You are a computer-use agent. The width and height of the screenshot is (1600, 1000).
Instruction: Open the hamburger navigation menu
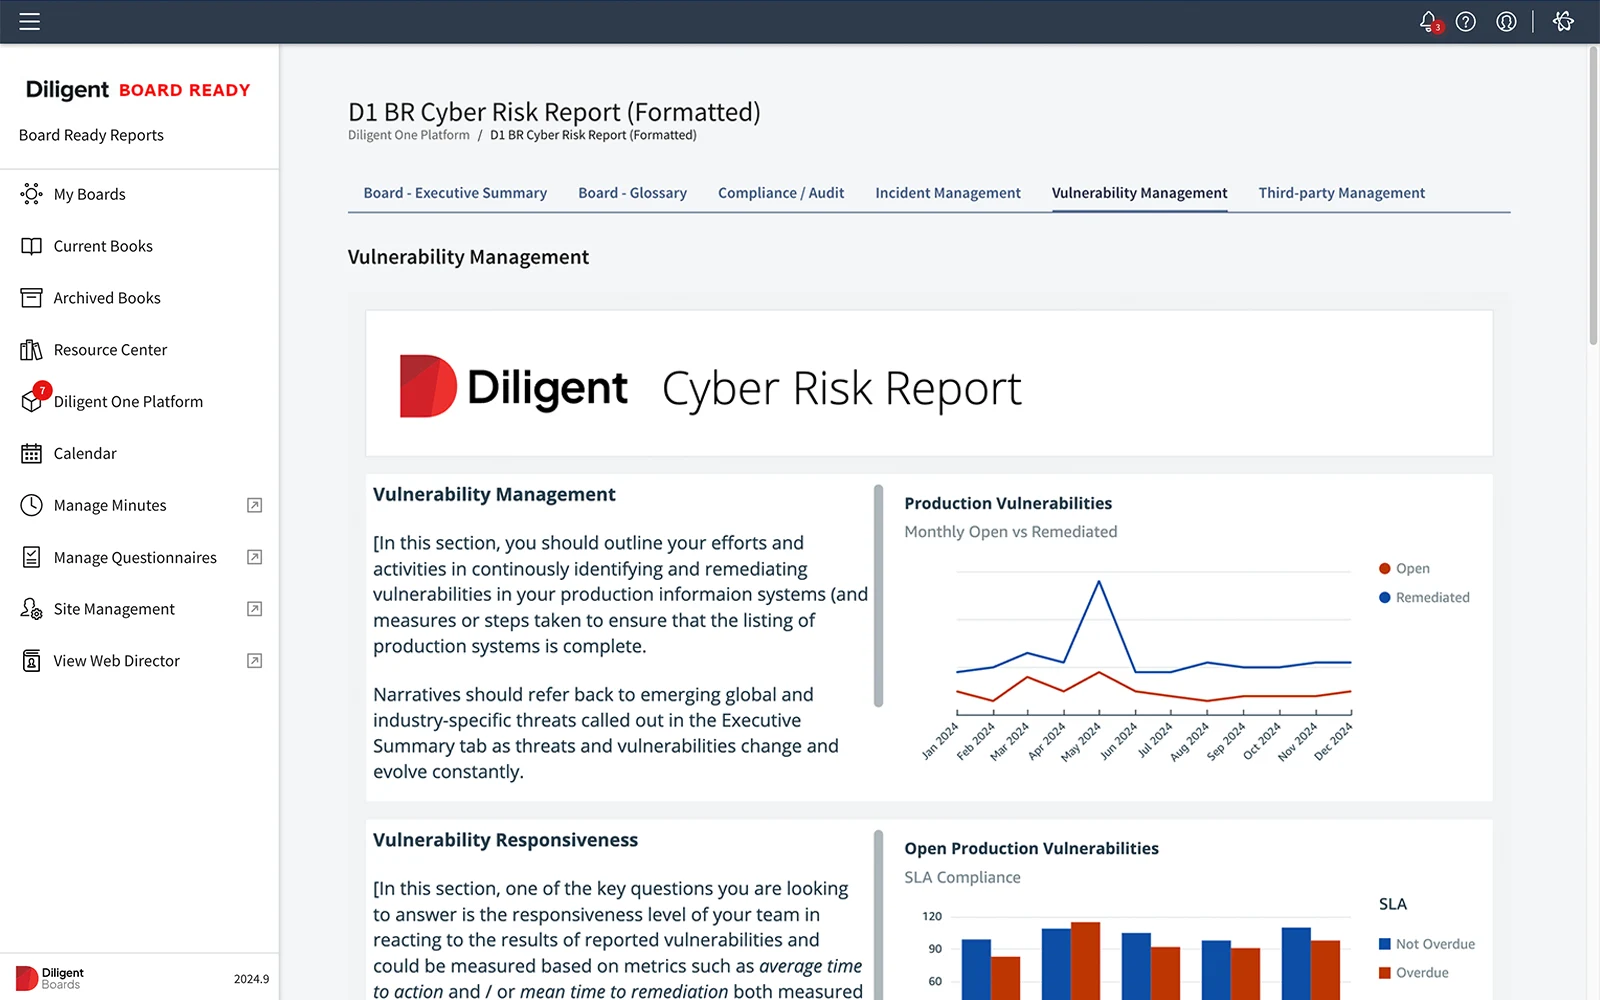point(30,21)
